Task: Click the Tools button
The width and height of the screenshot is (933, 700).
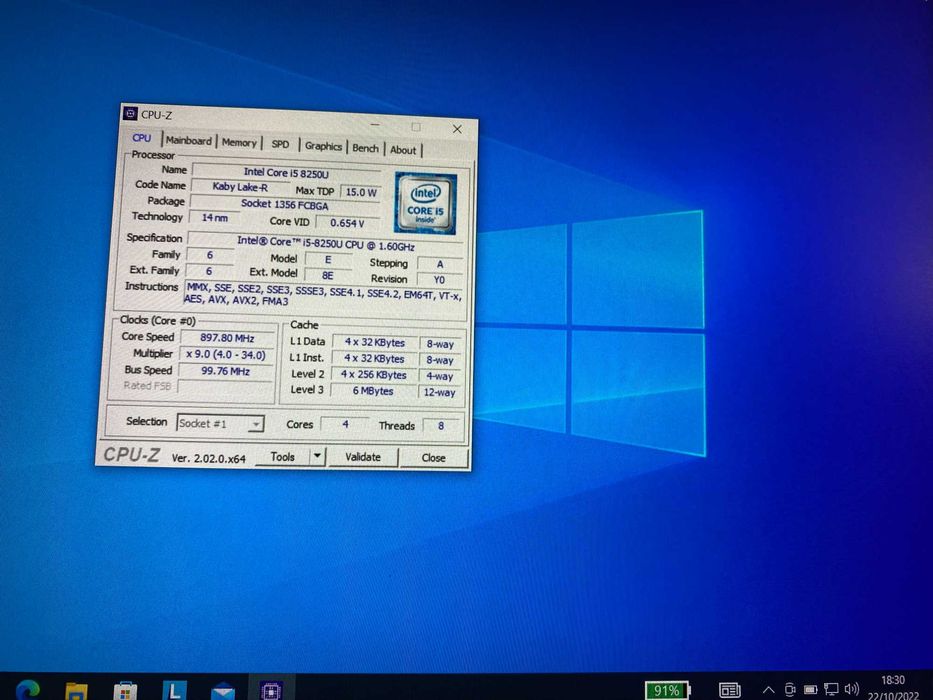Action: point(283,457)
